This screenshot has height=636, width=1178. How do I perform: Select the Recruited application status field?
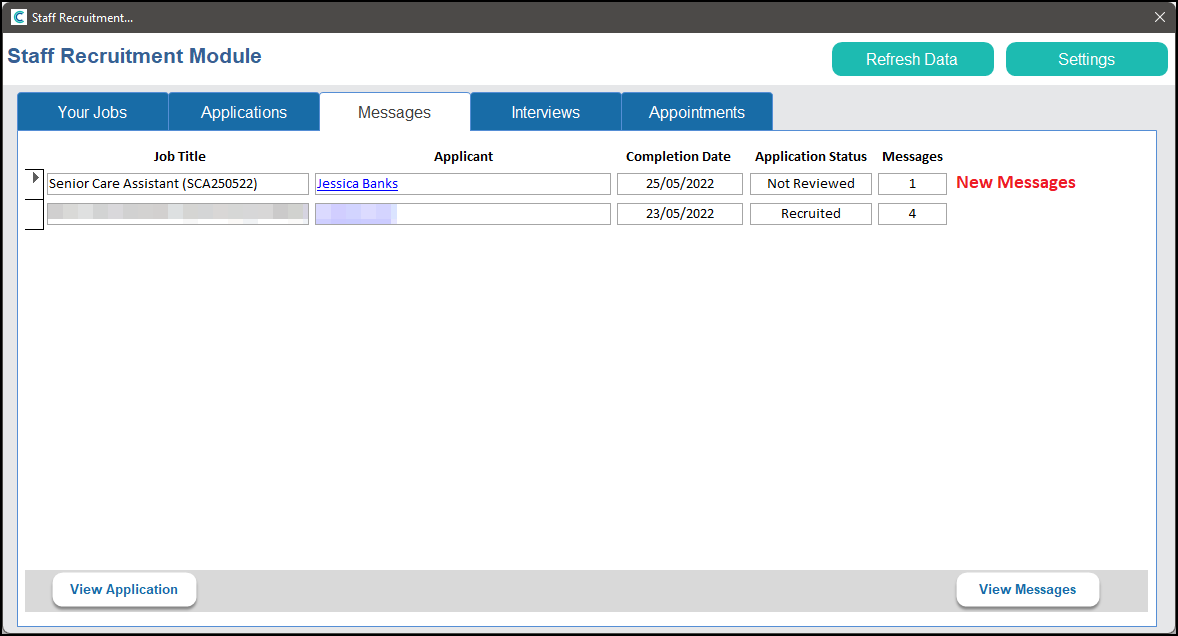[810, 214]
